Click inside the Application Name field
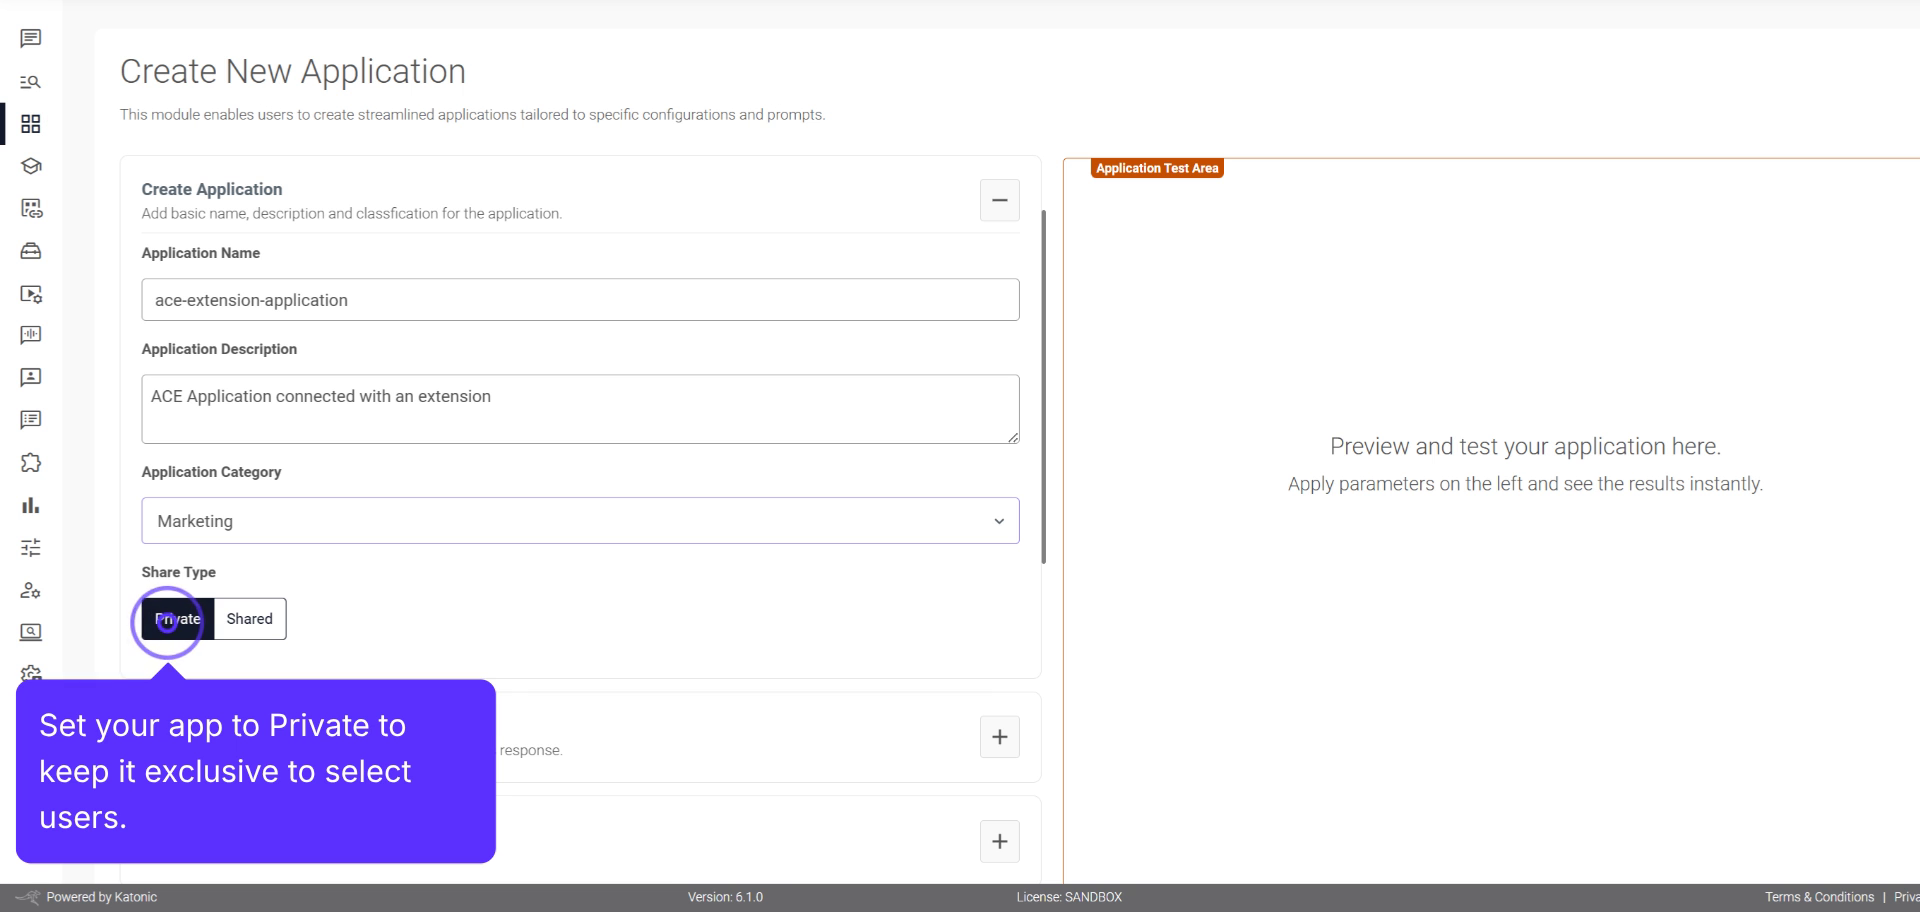This screenshot has height=912, width=1920. pyautogui.click(x=580, y=300)
